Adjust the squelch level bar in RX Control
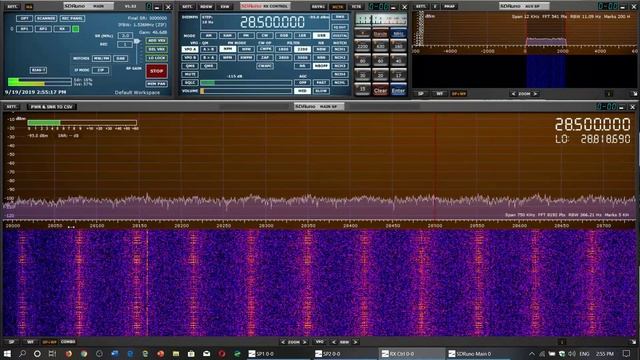Image resolution: width=640 pixels, height=360 pixels. tap(246, 83)
